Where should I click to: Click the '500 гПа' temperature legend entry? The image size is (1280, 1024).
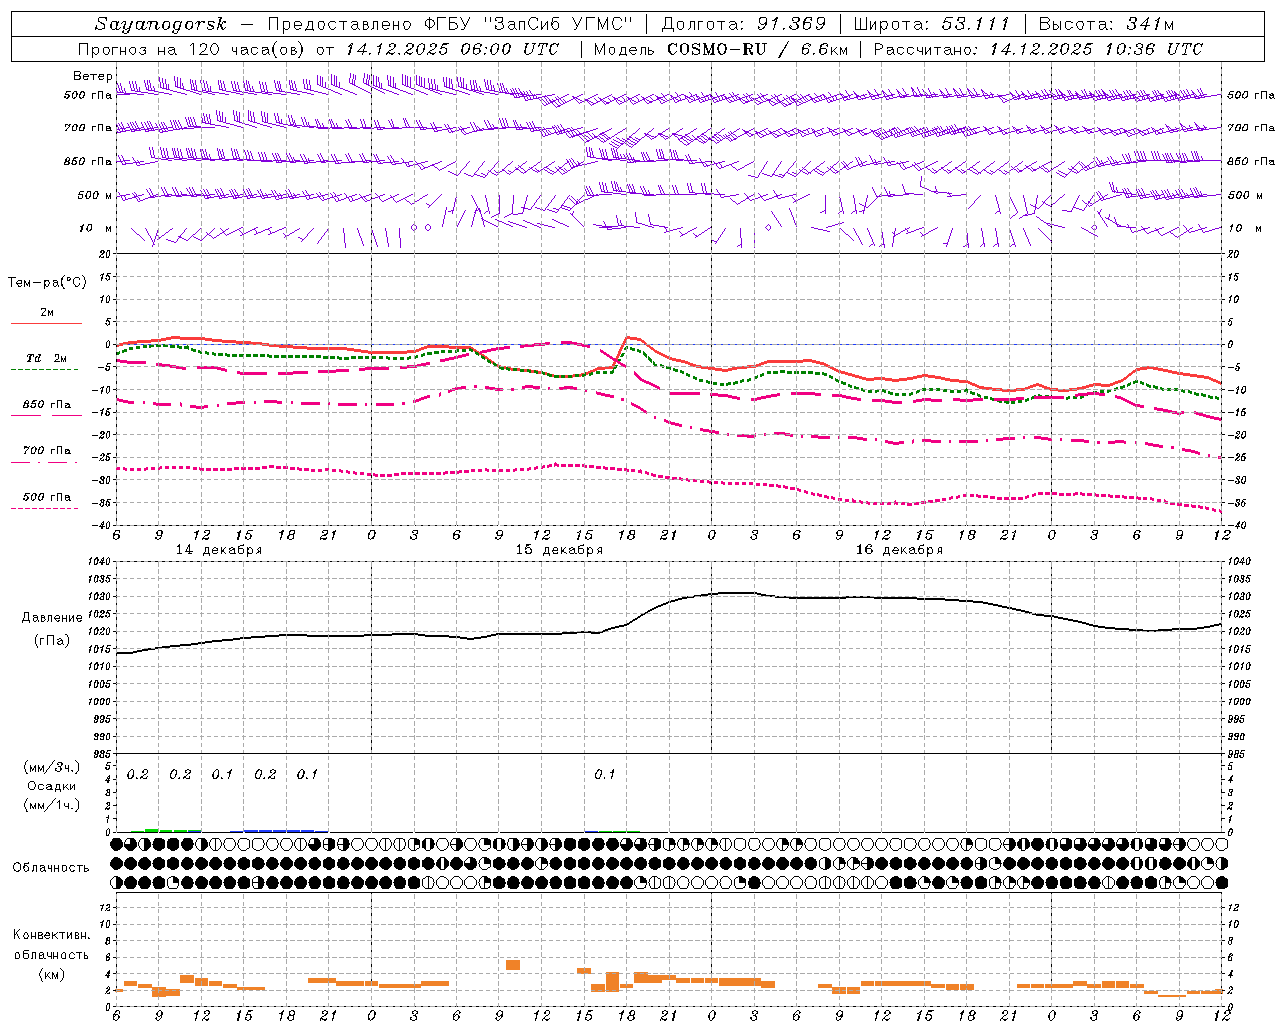pyautogui.click(x=47, y=497)
